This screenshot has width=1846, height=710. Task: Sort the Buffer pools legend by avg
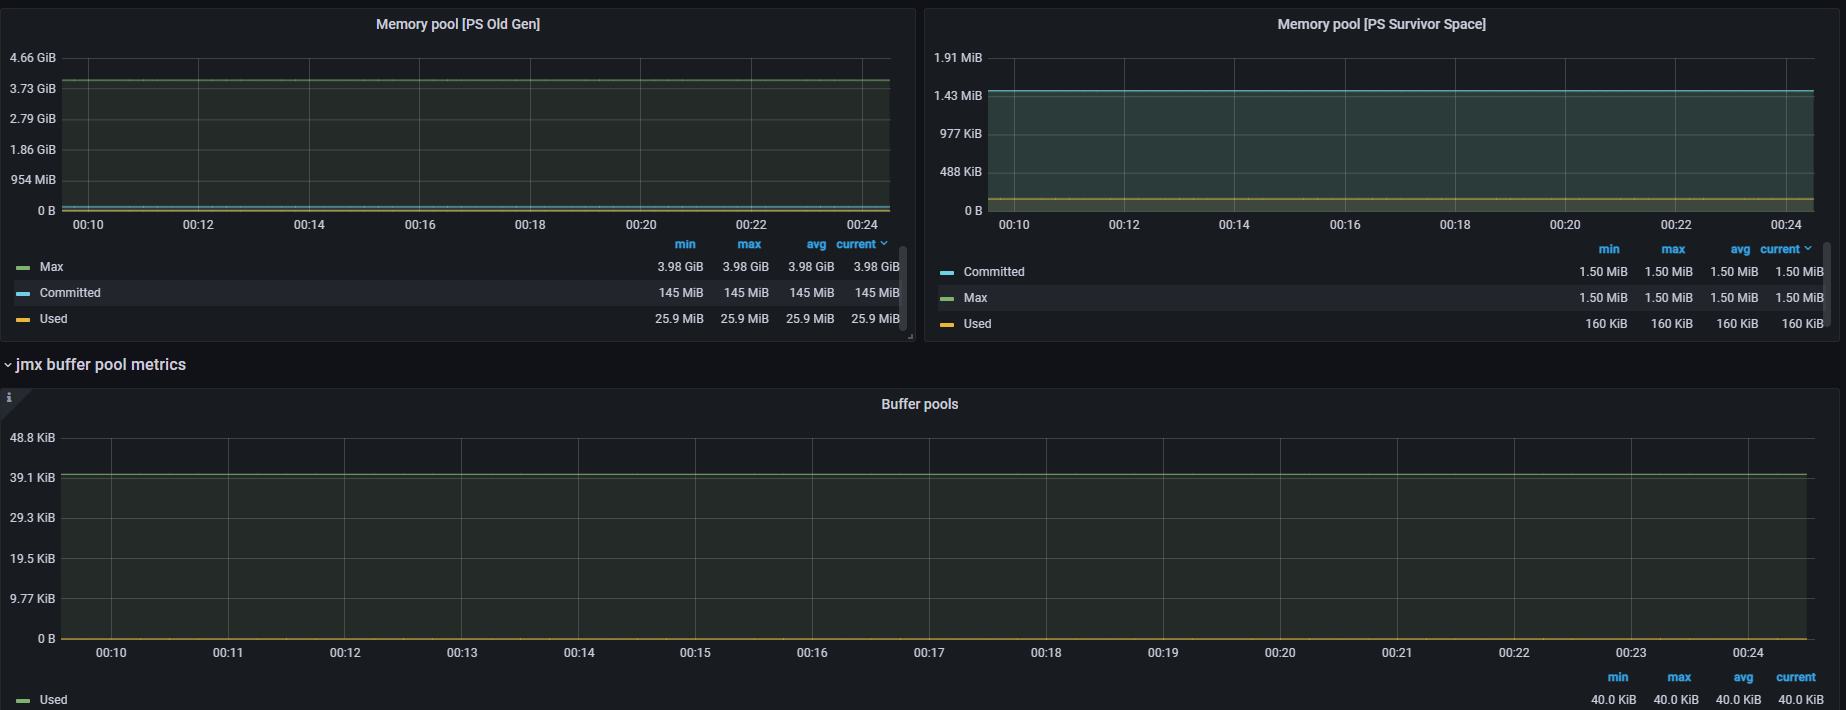[1742, 677]
